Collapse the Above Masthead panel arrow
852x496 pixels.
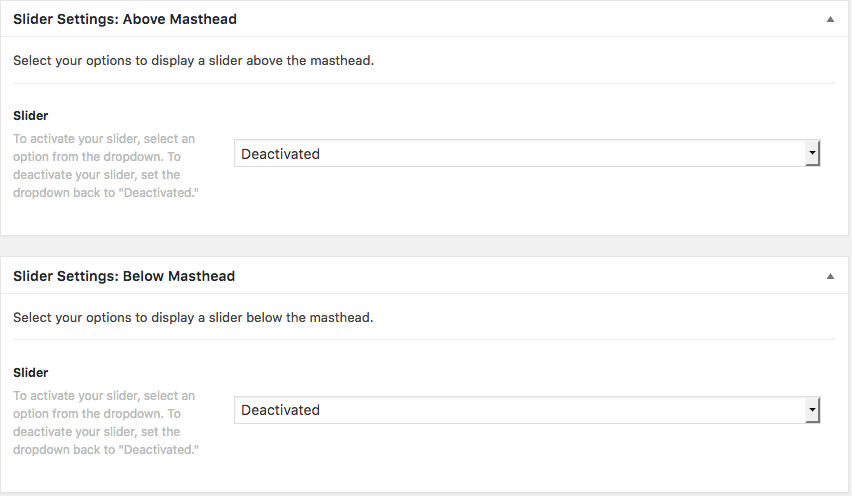pyautogui.click(x=830, y=19)
